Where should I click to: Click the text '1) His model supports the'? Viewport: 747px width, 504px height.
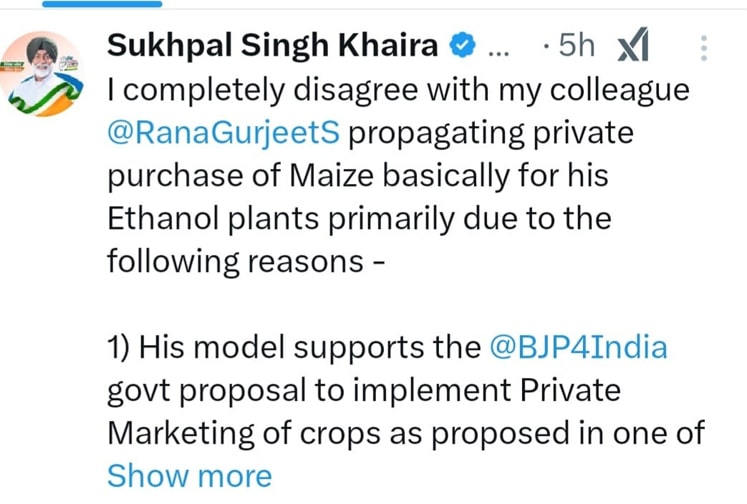[294, 347]
